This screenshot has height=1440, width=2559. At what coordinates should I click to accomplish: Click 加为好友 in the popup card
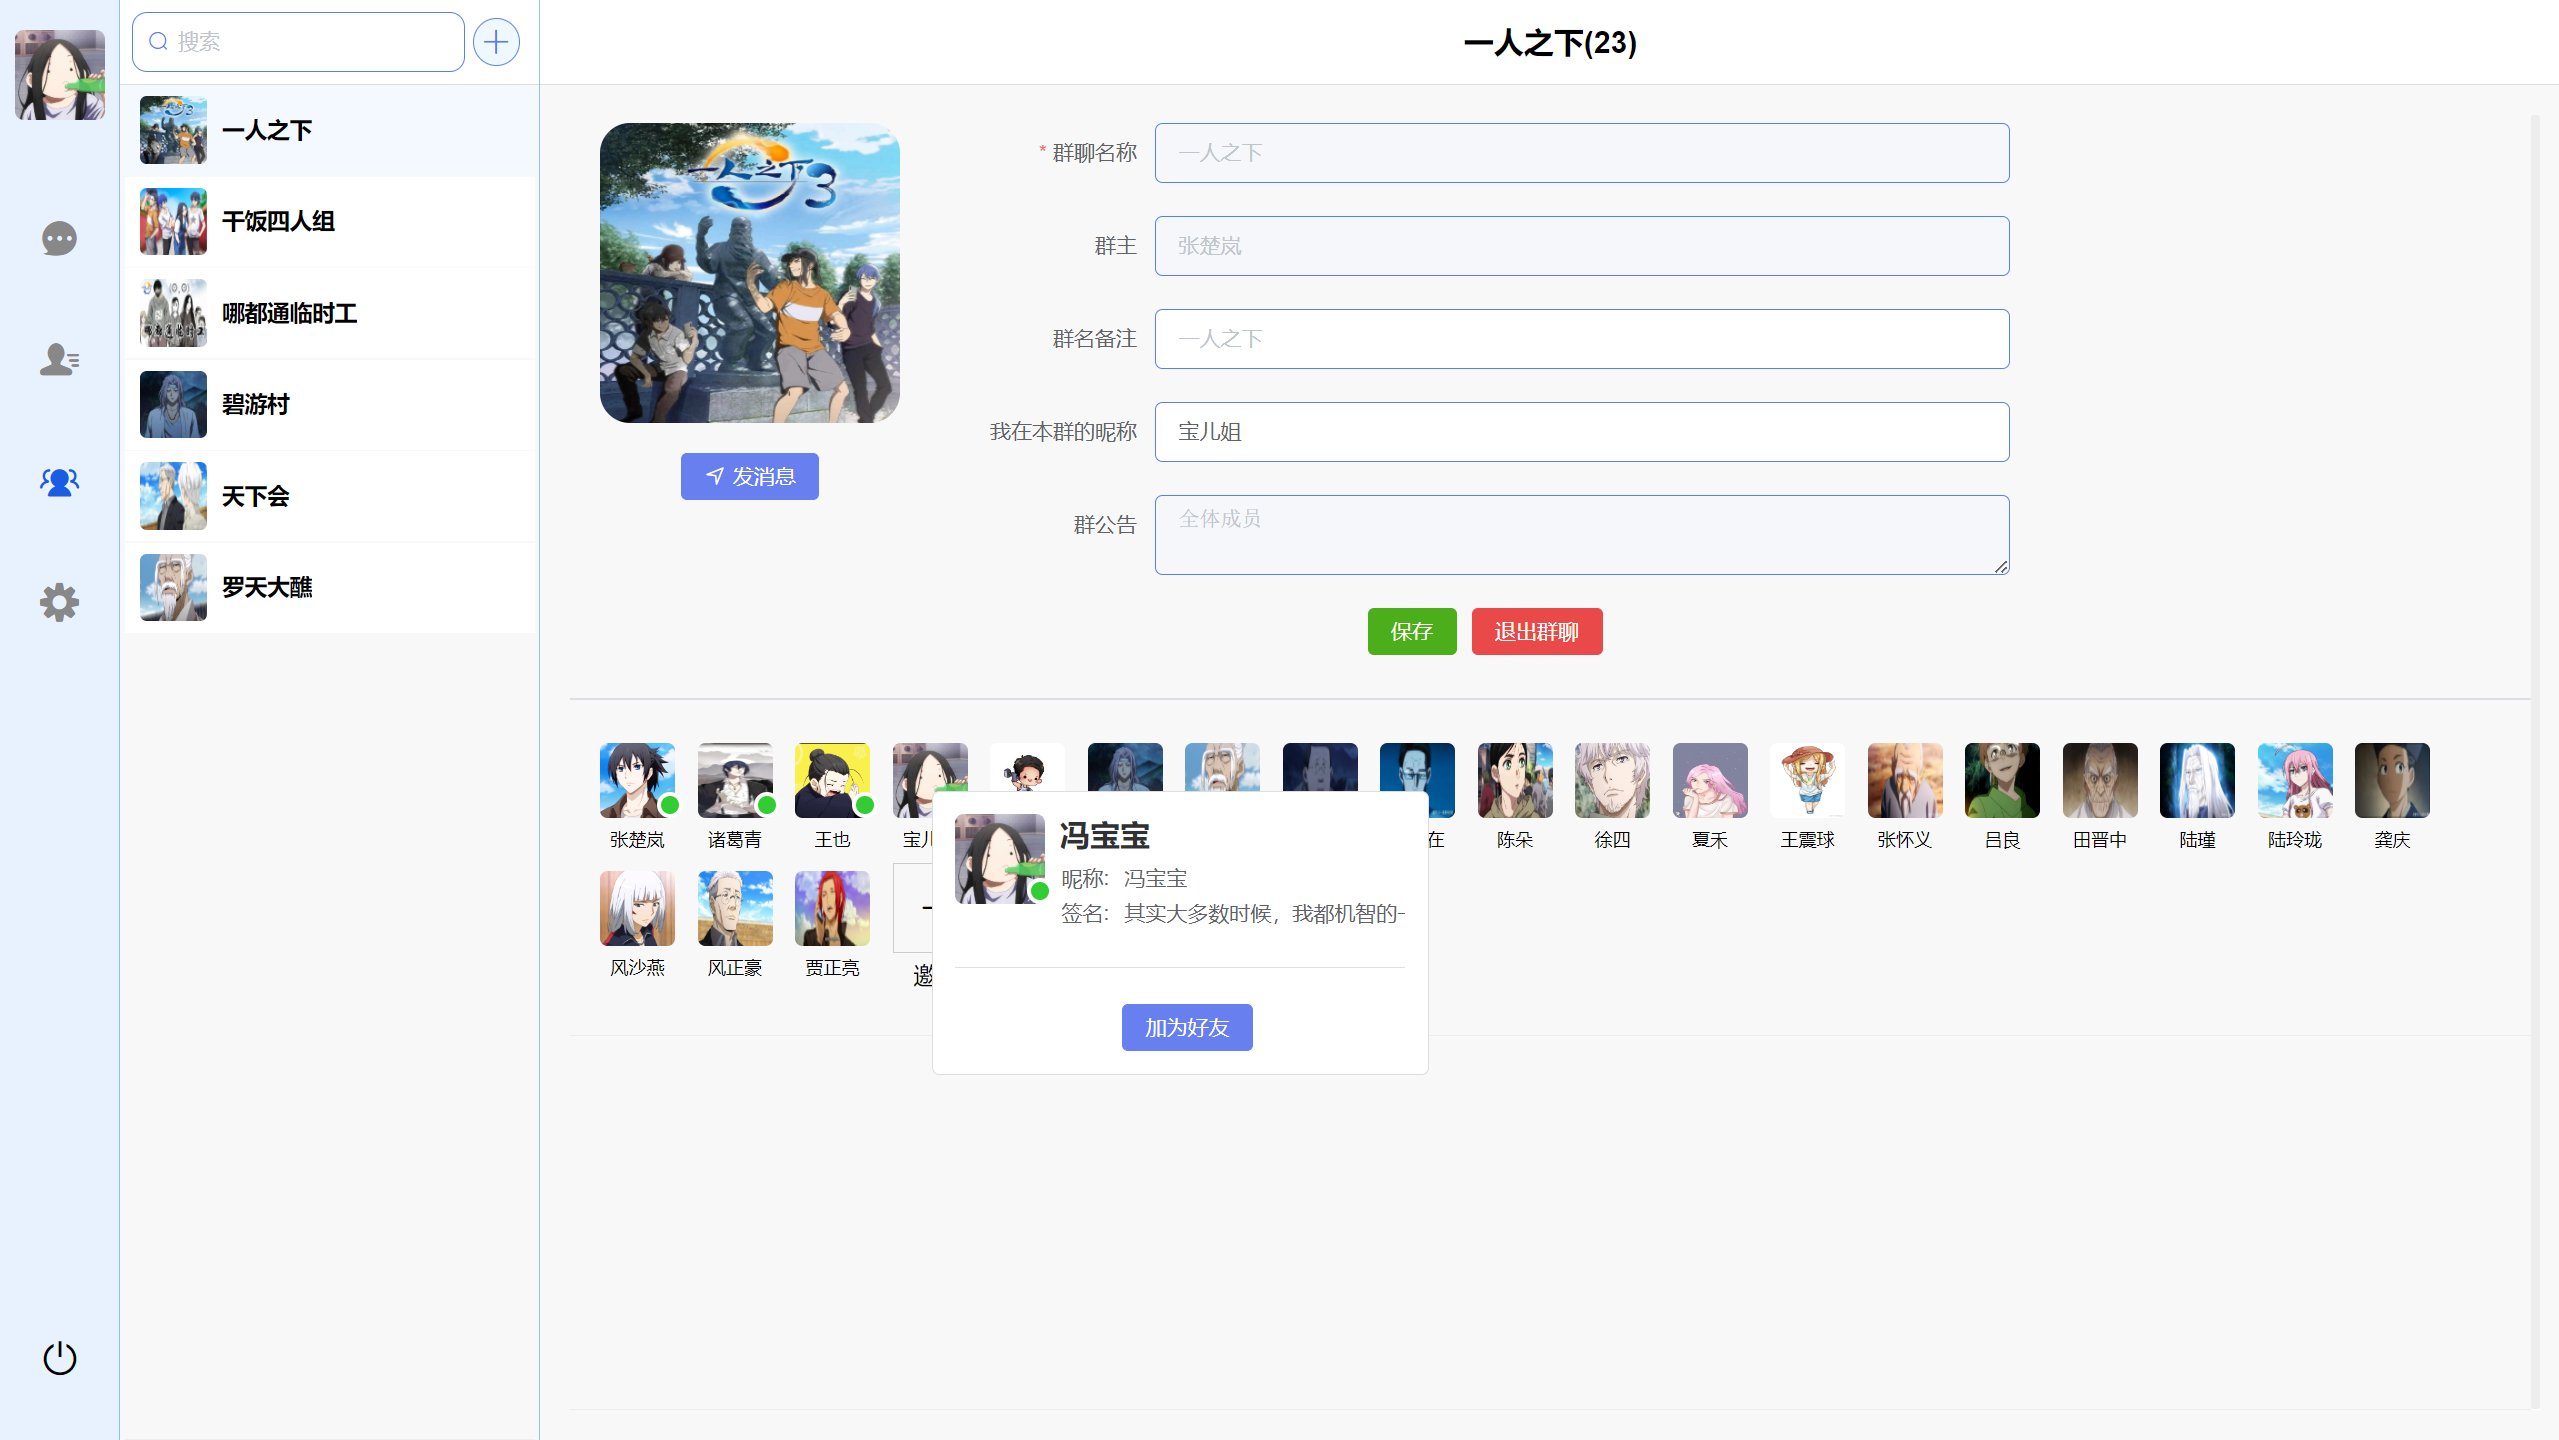(x=1186, y=1027)
